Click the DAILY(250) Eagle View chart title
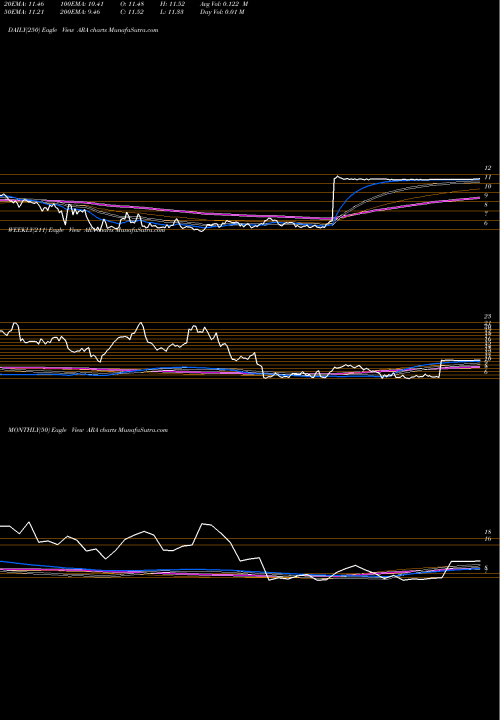 [83, 30]
